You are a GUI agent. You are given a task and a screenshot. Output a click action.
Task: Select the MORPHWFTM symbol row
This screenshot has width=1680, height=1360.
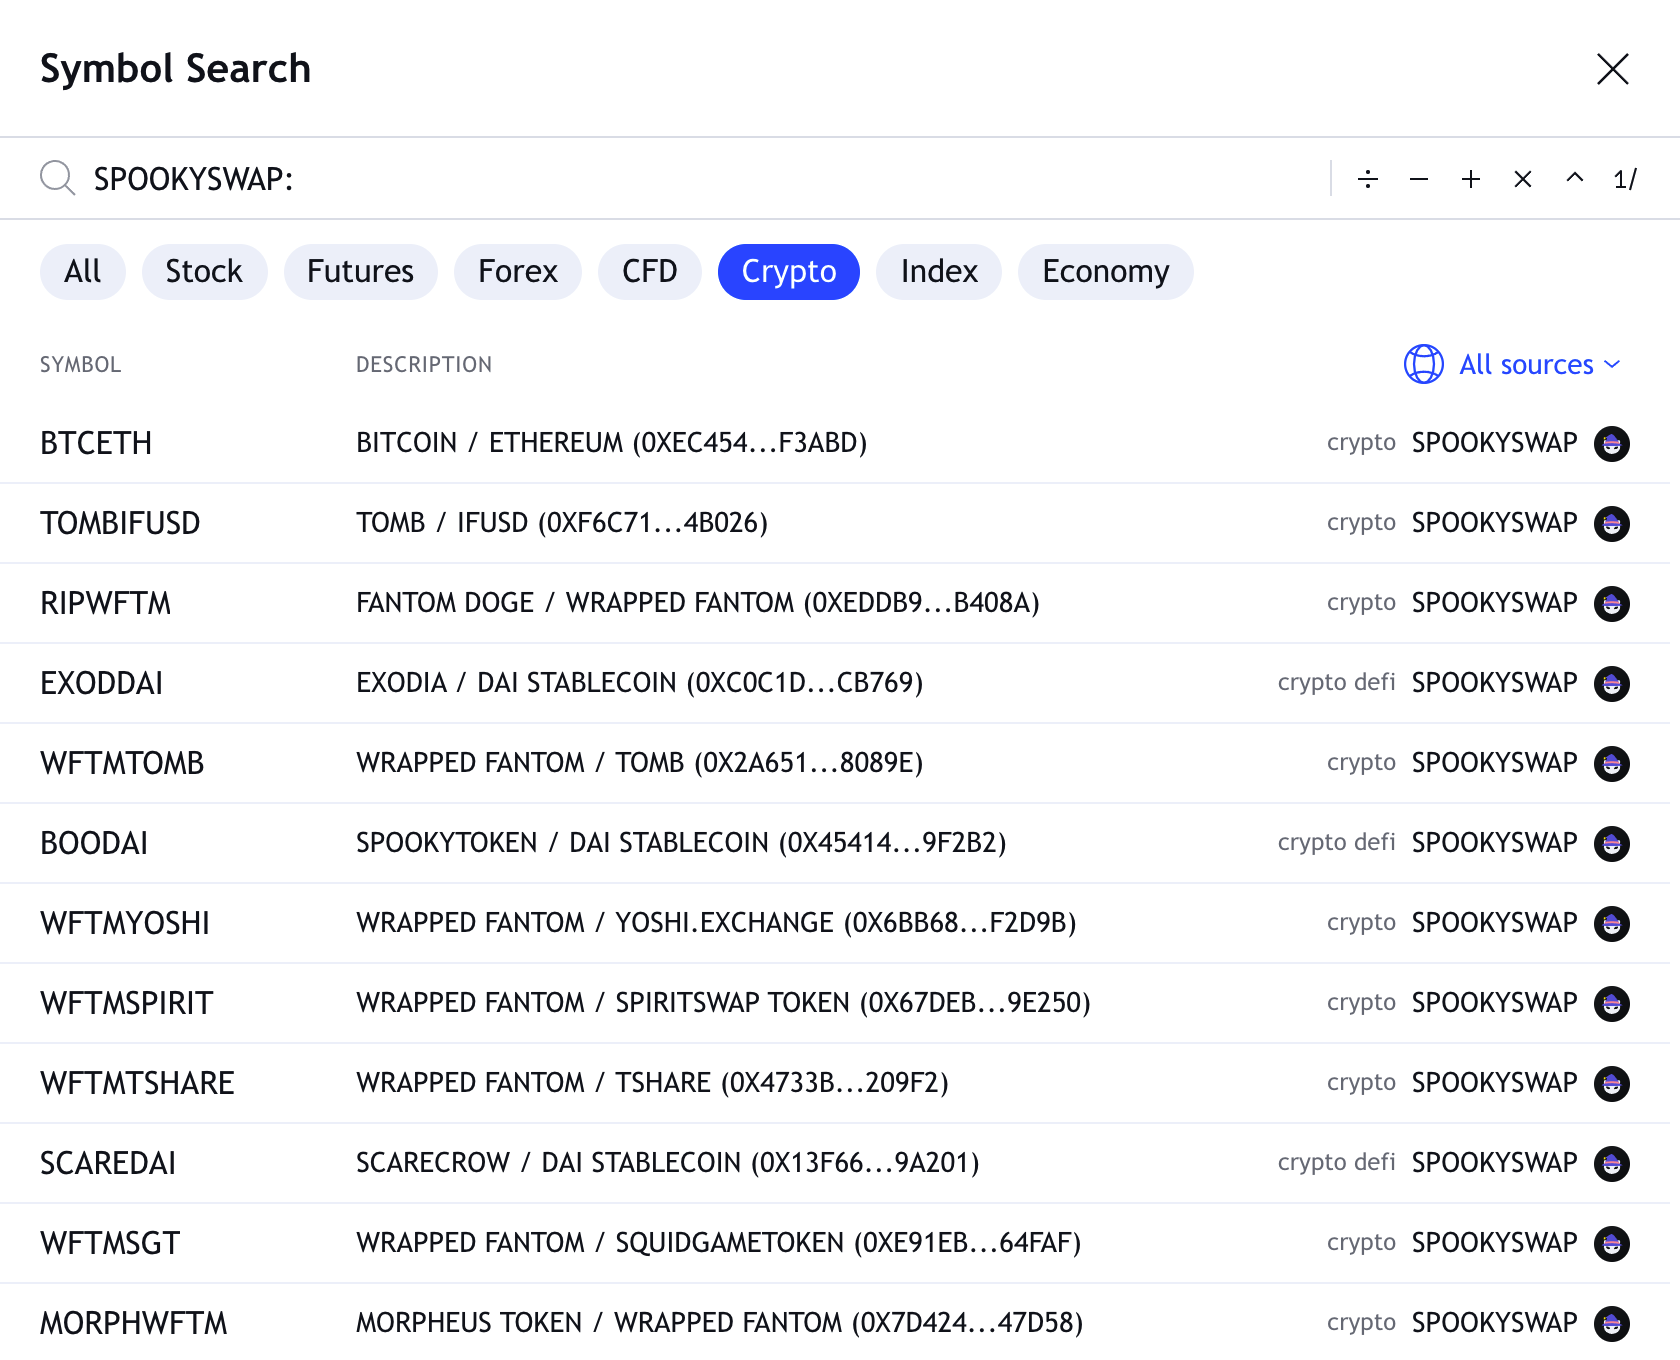click(x=835, y=1322)
